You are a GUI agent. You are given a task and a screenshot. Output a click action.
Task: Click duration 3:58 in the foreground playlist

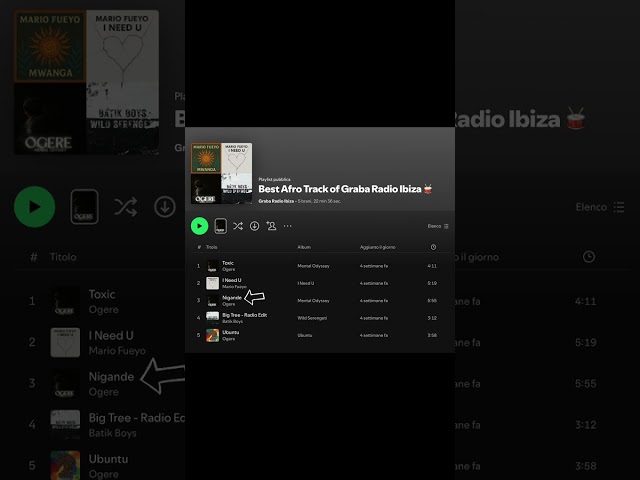[x=432, y=336]
